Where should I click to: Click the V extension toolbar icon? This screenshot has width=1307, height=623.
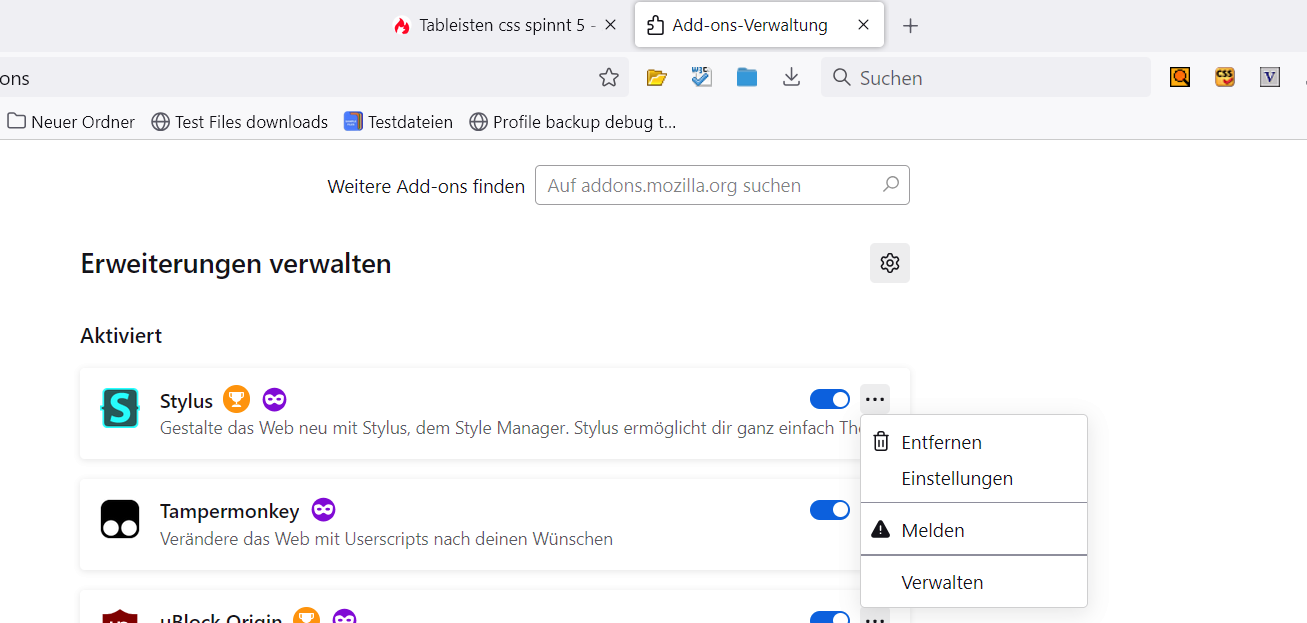pyautogui.click(x=1270, y=77)
